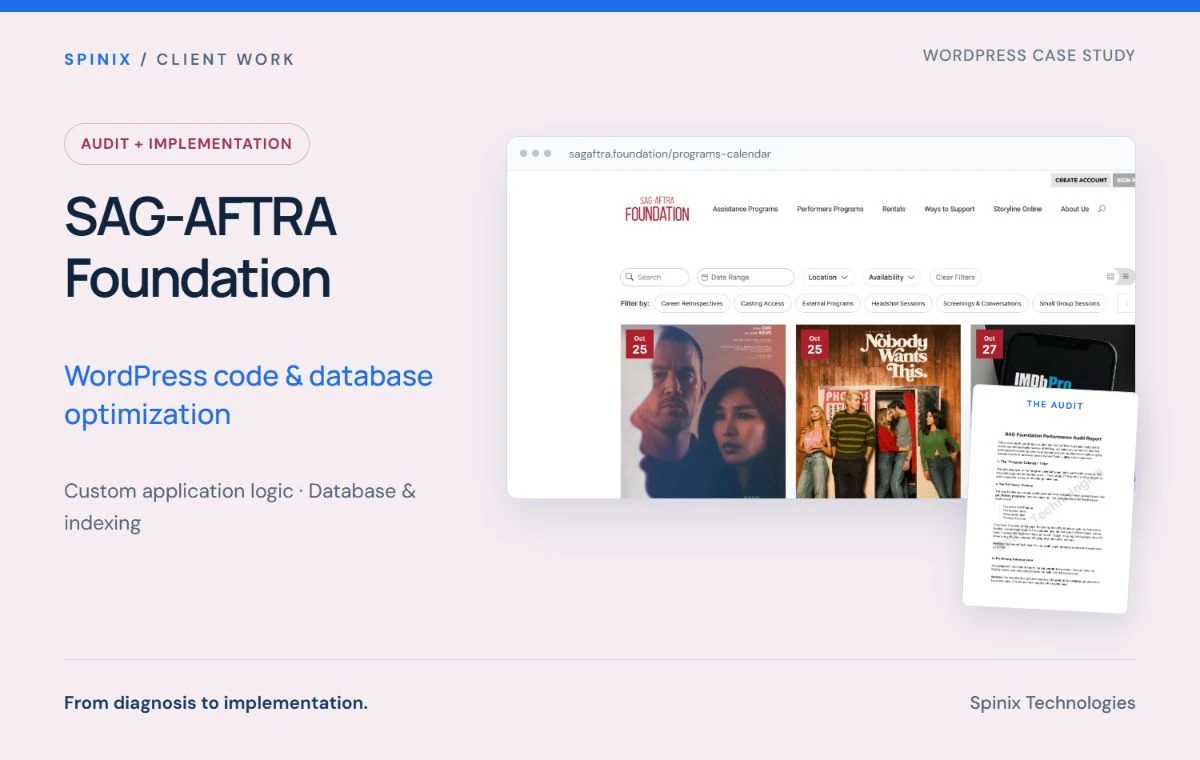Open the About Us menu
1200x760 pixels.
(1075, 209)
